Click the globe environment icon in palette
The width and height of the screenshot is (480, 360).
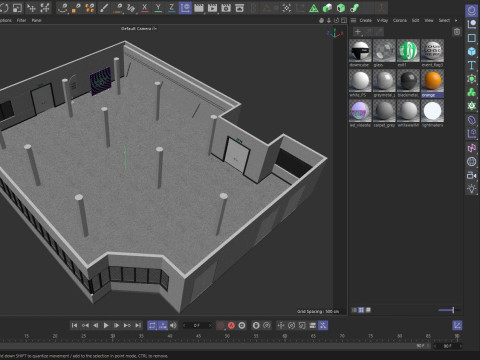click(x=471, y=162)
